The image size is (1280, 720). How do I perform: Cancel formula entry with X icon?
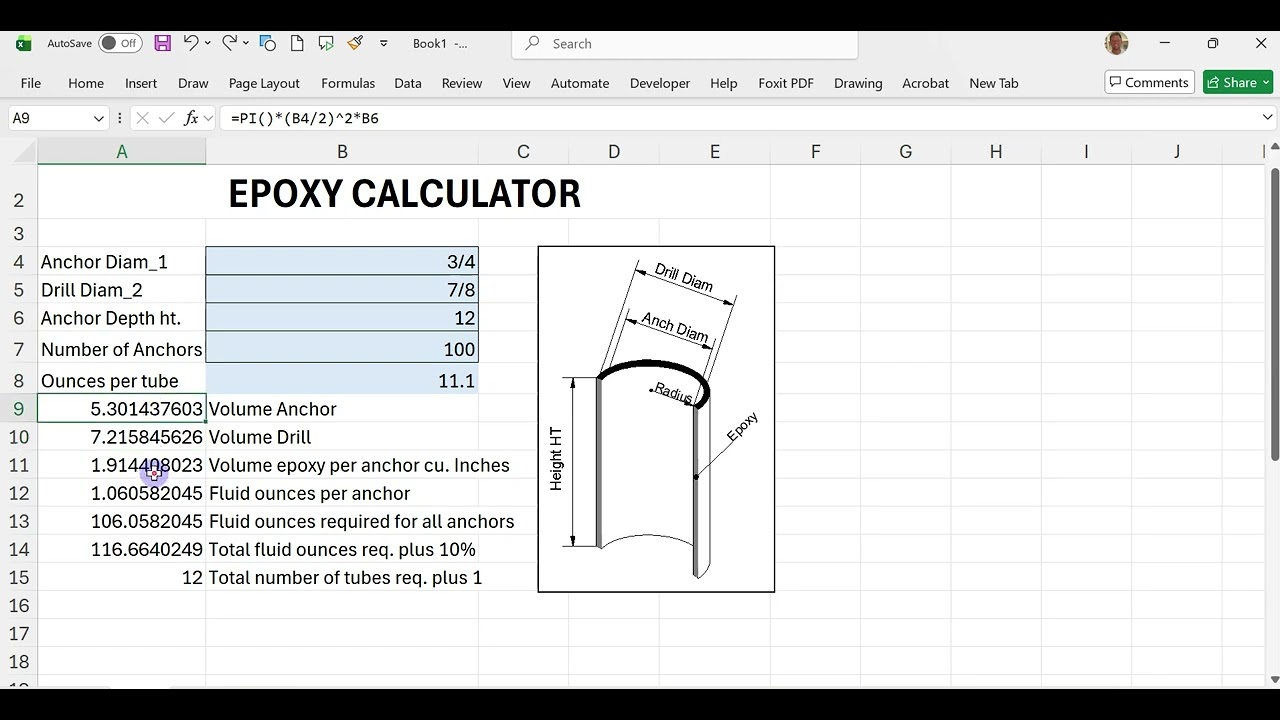click(x=142, y=118)
